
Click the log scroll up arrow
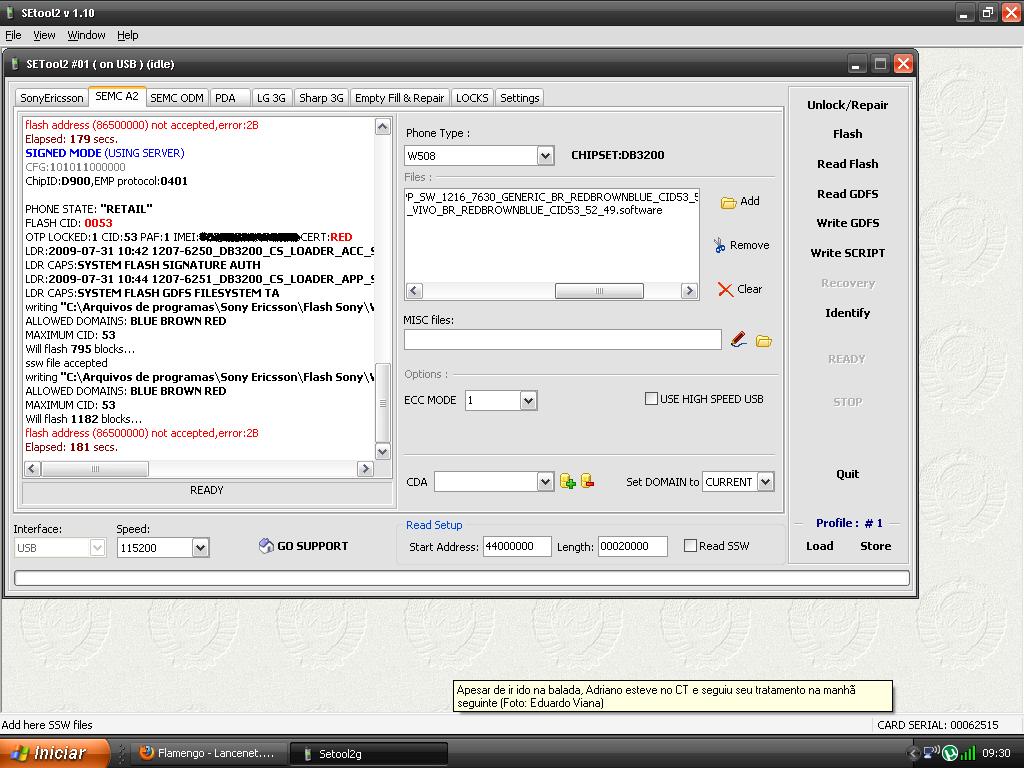pos(383,127)
